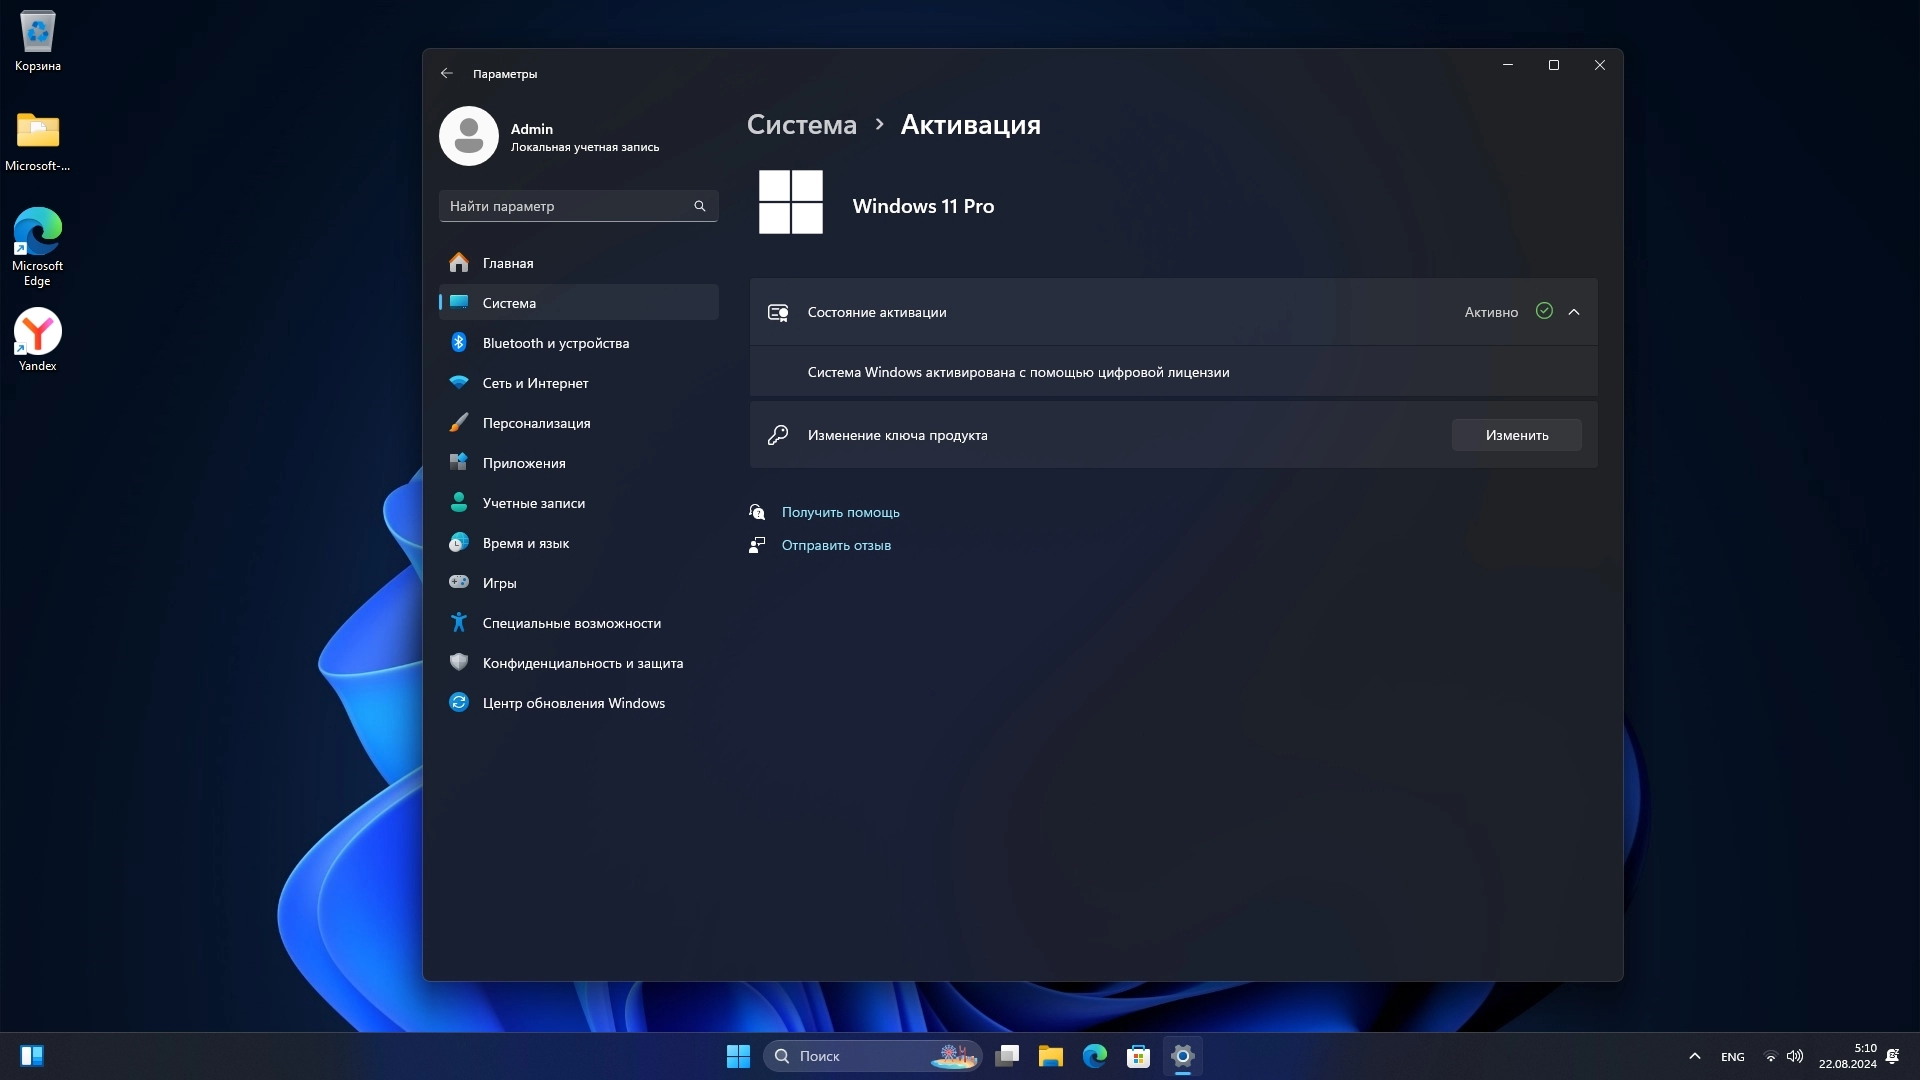Open the volume control in tray

tap(1795, 1056)
